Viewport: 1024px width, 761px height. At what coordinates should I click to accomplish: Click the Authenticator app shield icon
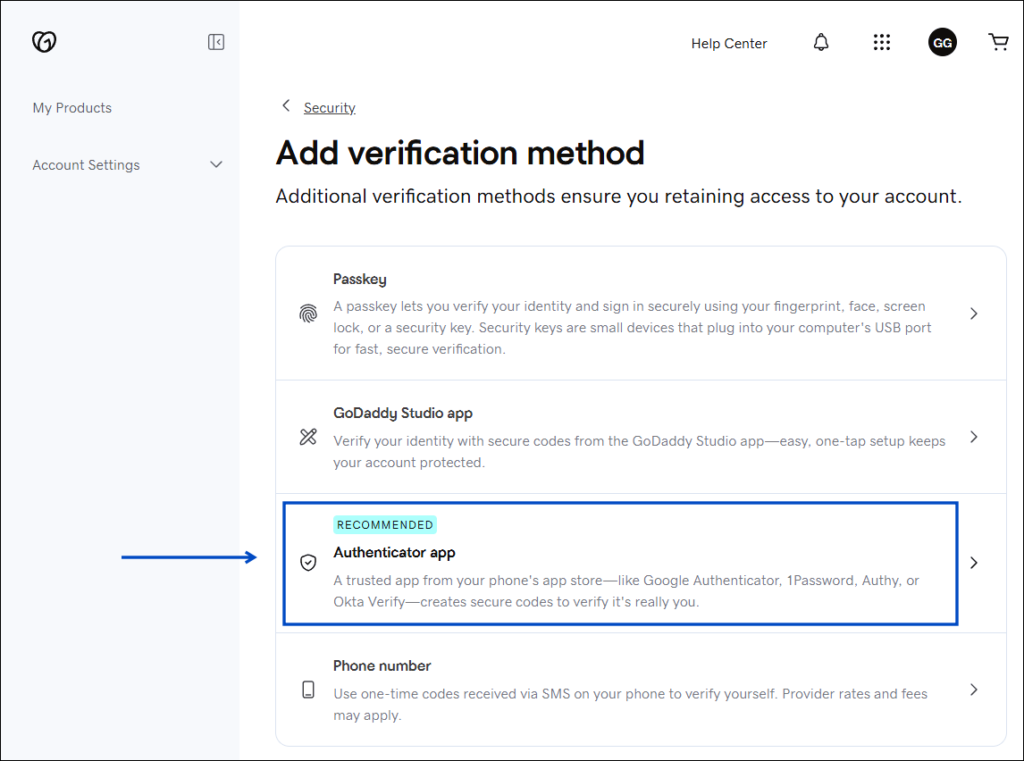pos(308,563)
